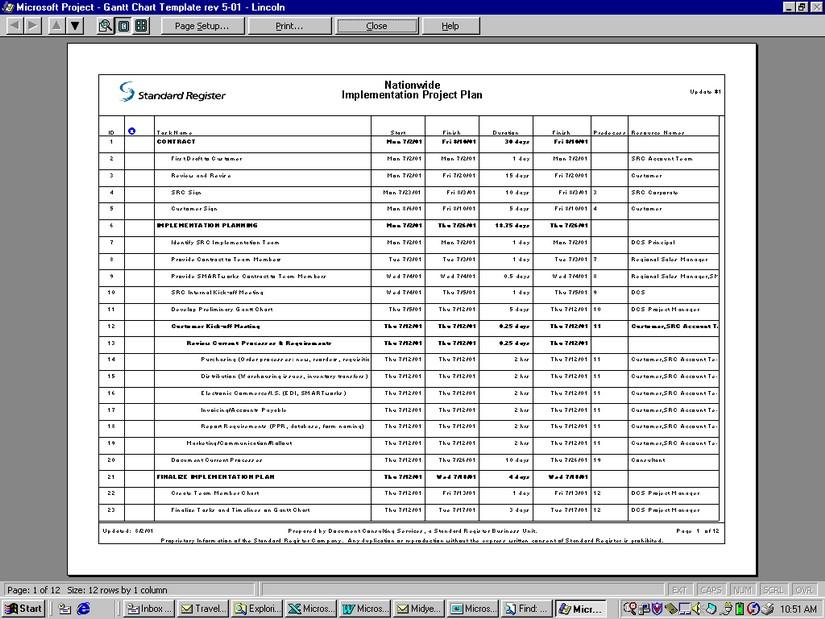825x619 pixels.
Task: Switch to the Travel taskbar window
Action: tap(203, 608)
